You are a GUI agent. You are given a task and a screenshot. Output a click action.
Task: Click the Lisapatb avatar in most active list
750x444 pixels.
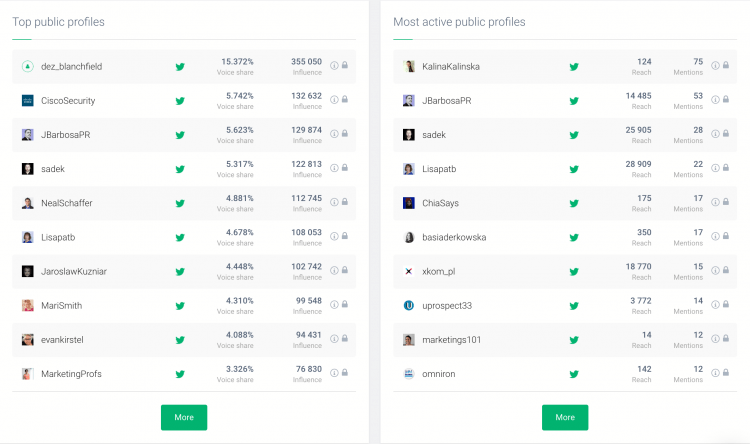(409, 169)
